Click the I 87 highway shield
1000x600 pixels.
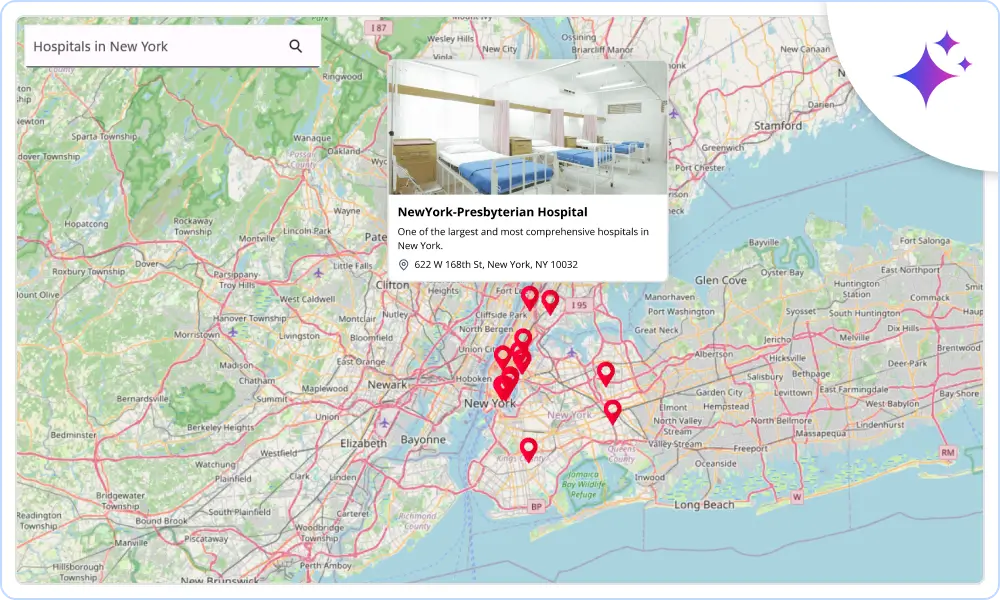(x=378, y=28)
